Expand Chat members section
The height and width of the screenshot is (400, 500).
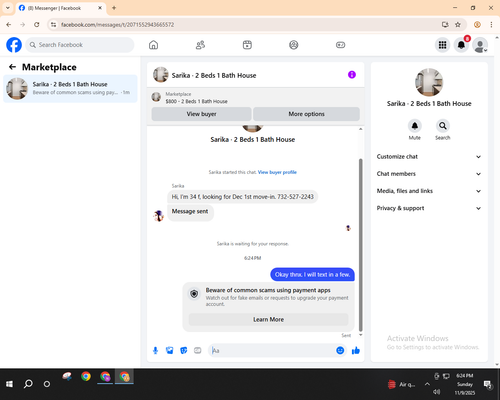pyautogui.click(x=429, y=174)
